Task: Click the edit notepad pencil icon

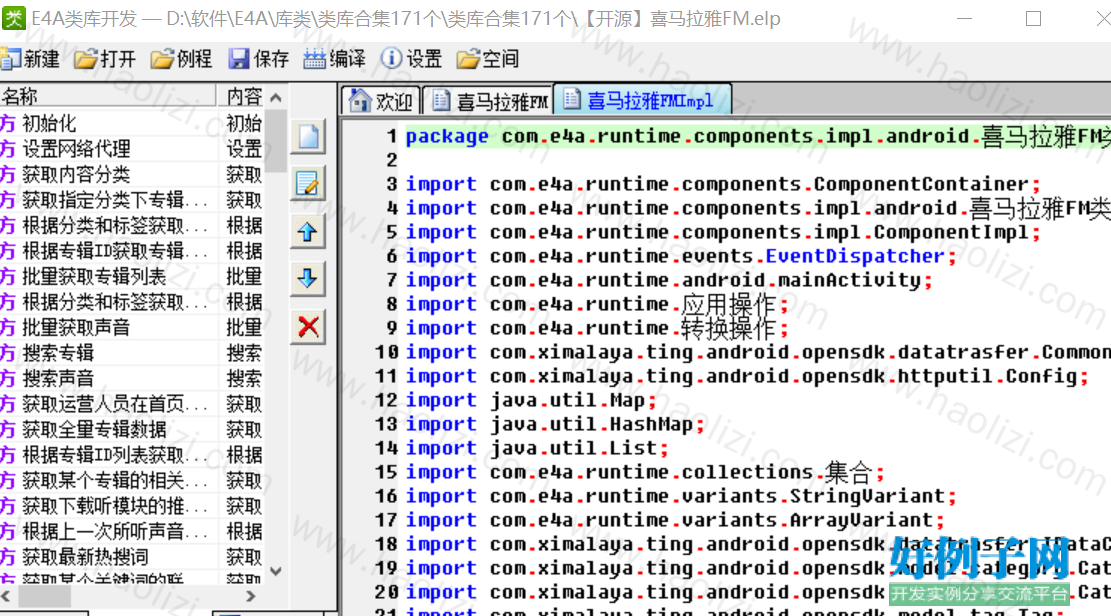Action: [308, 184]
